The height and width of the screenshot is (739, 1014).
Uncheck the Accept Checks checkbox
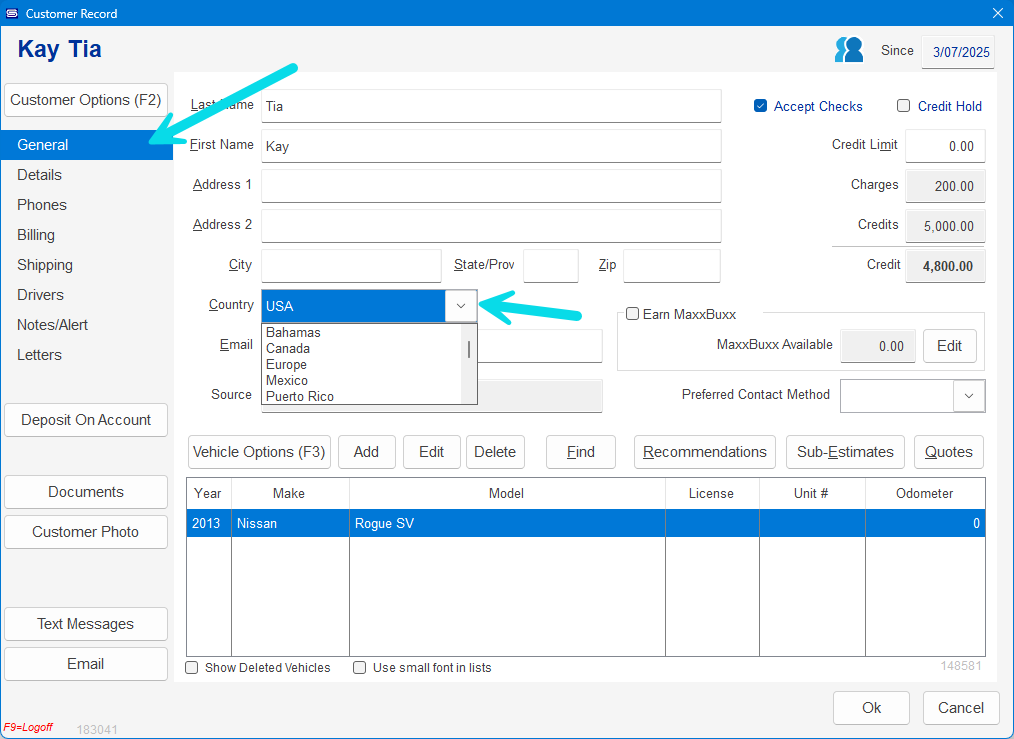click(x=760, y=106)
